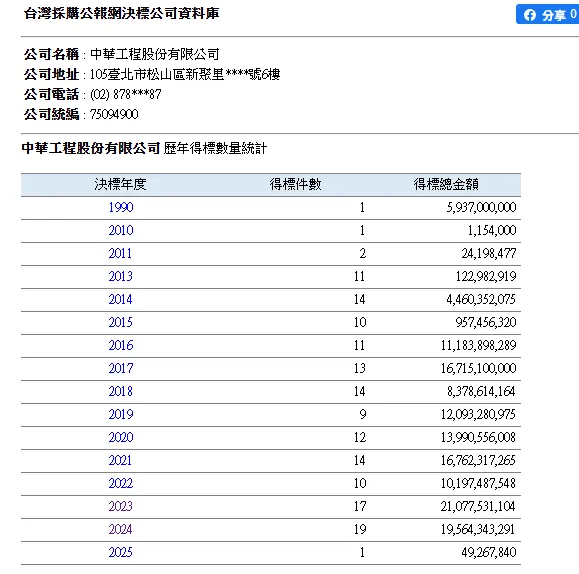Screen dimensions: 579x574
Task: Click award count 12 in 2020 row
Action: tap(360, 437)
